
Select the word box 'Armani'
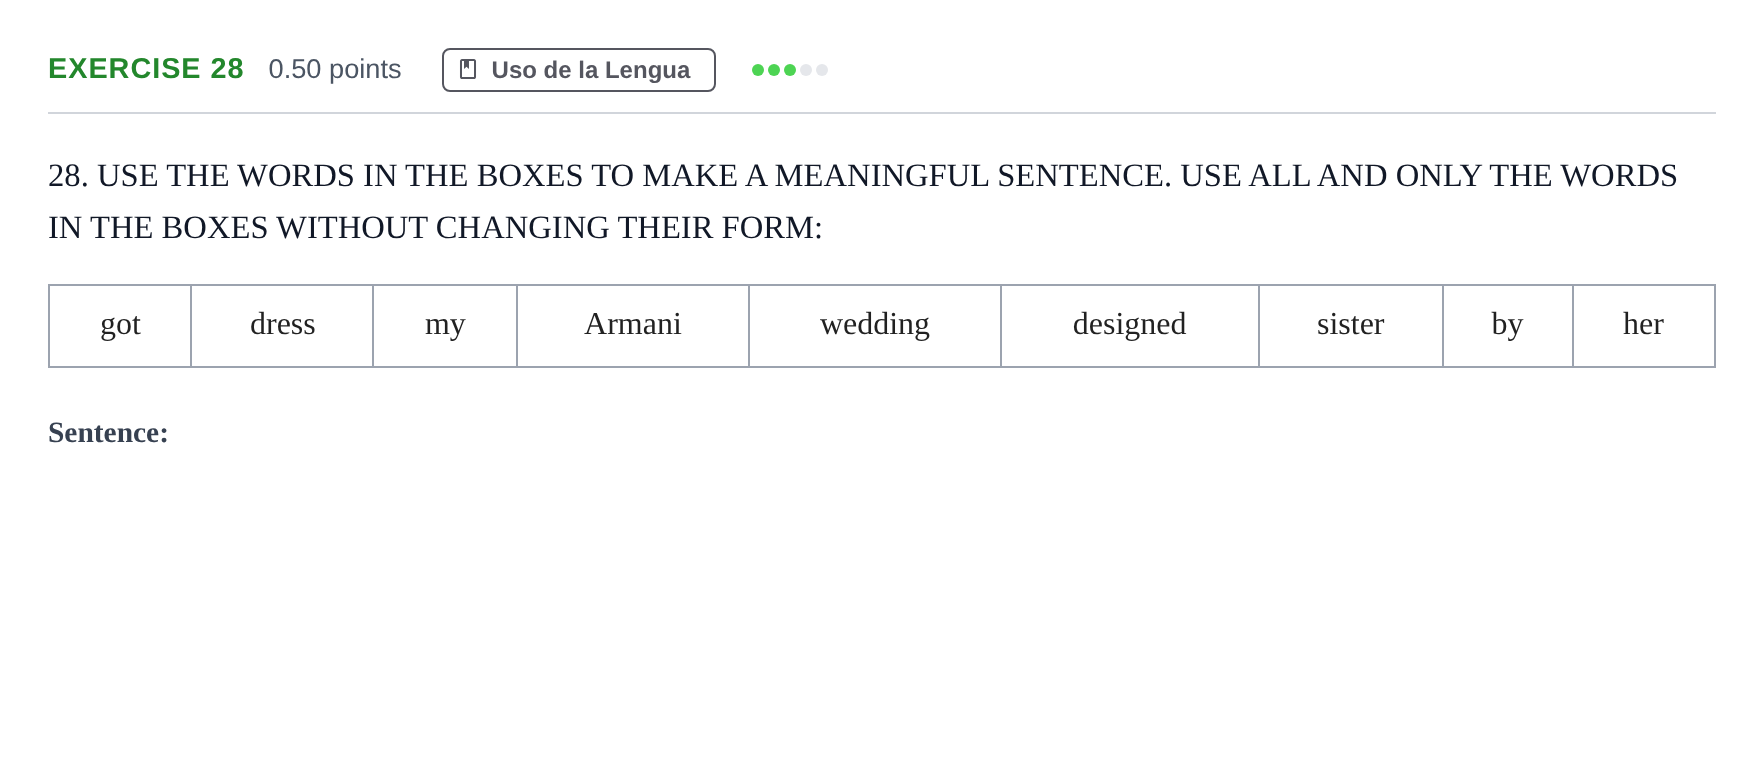(633, 326)
